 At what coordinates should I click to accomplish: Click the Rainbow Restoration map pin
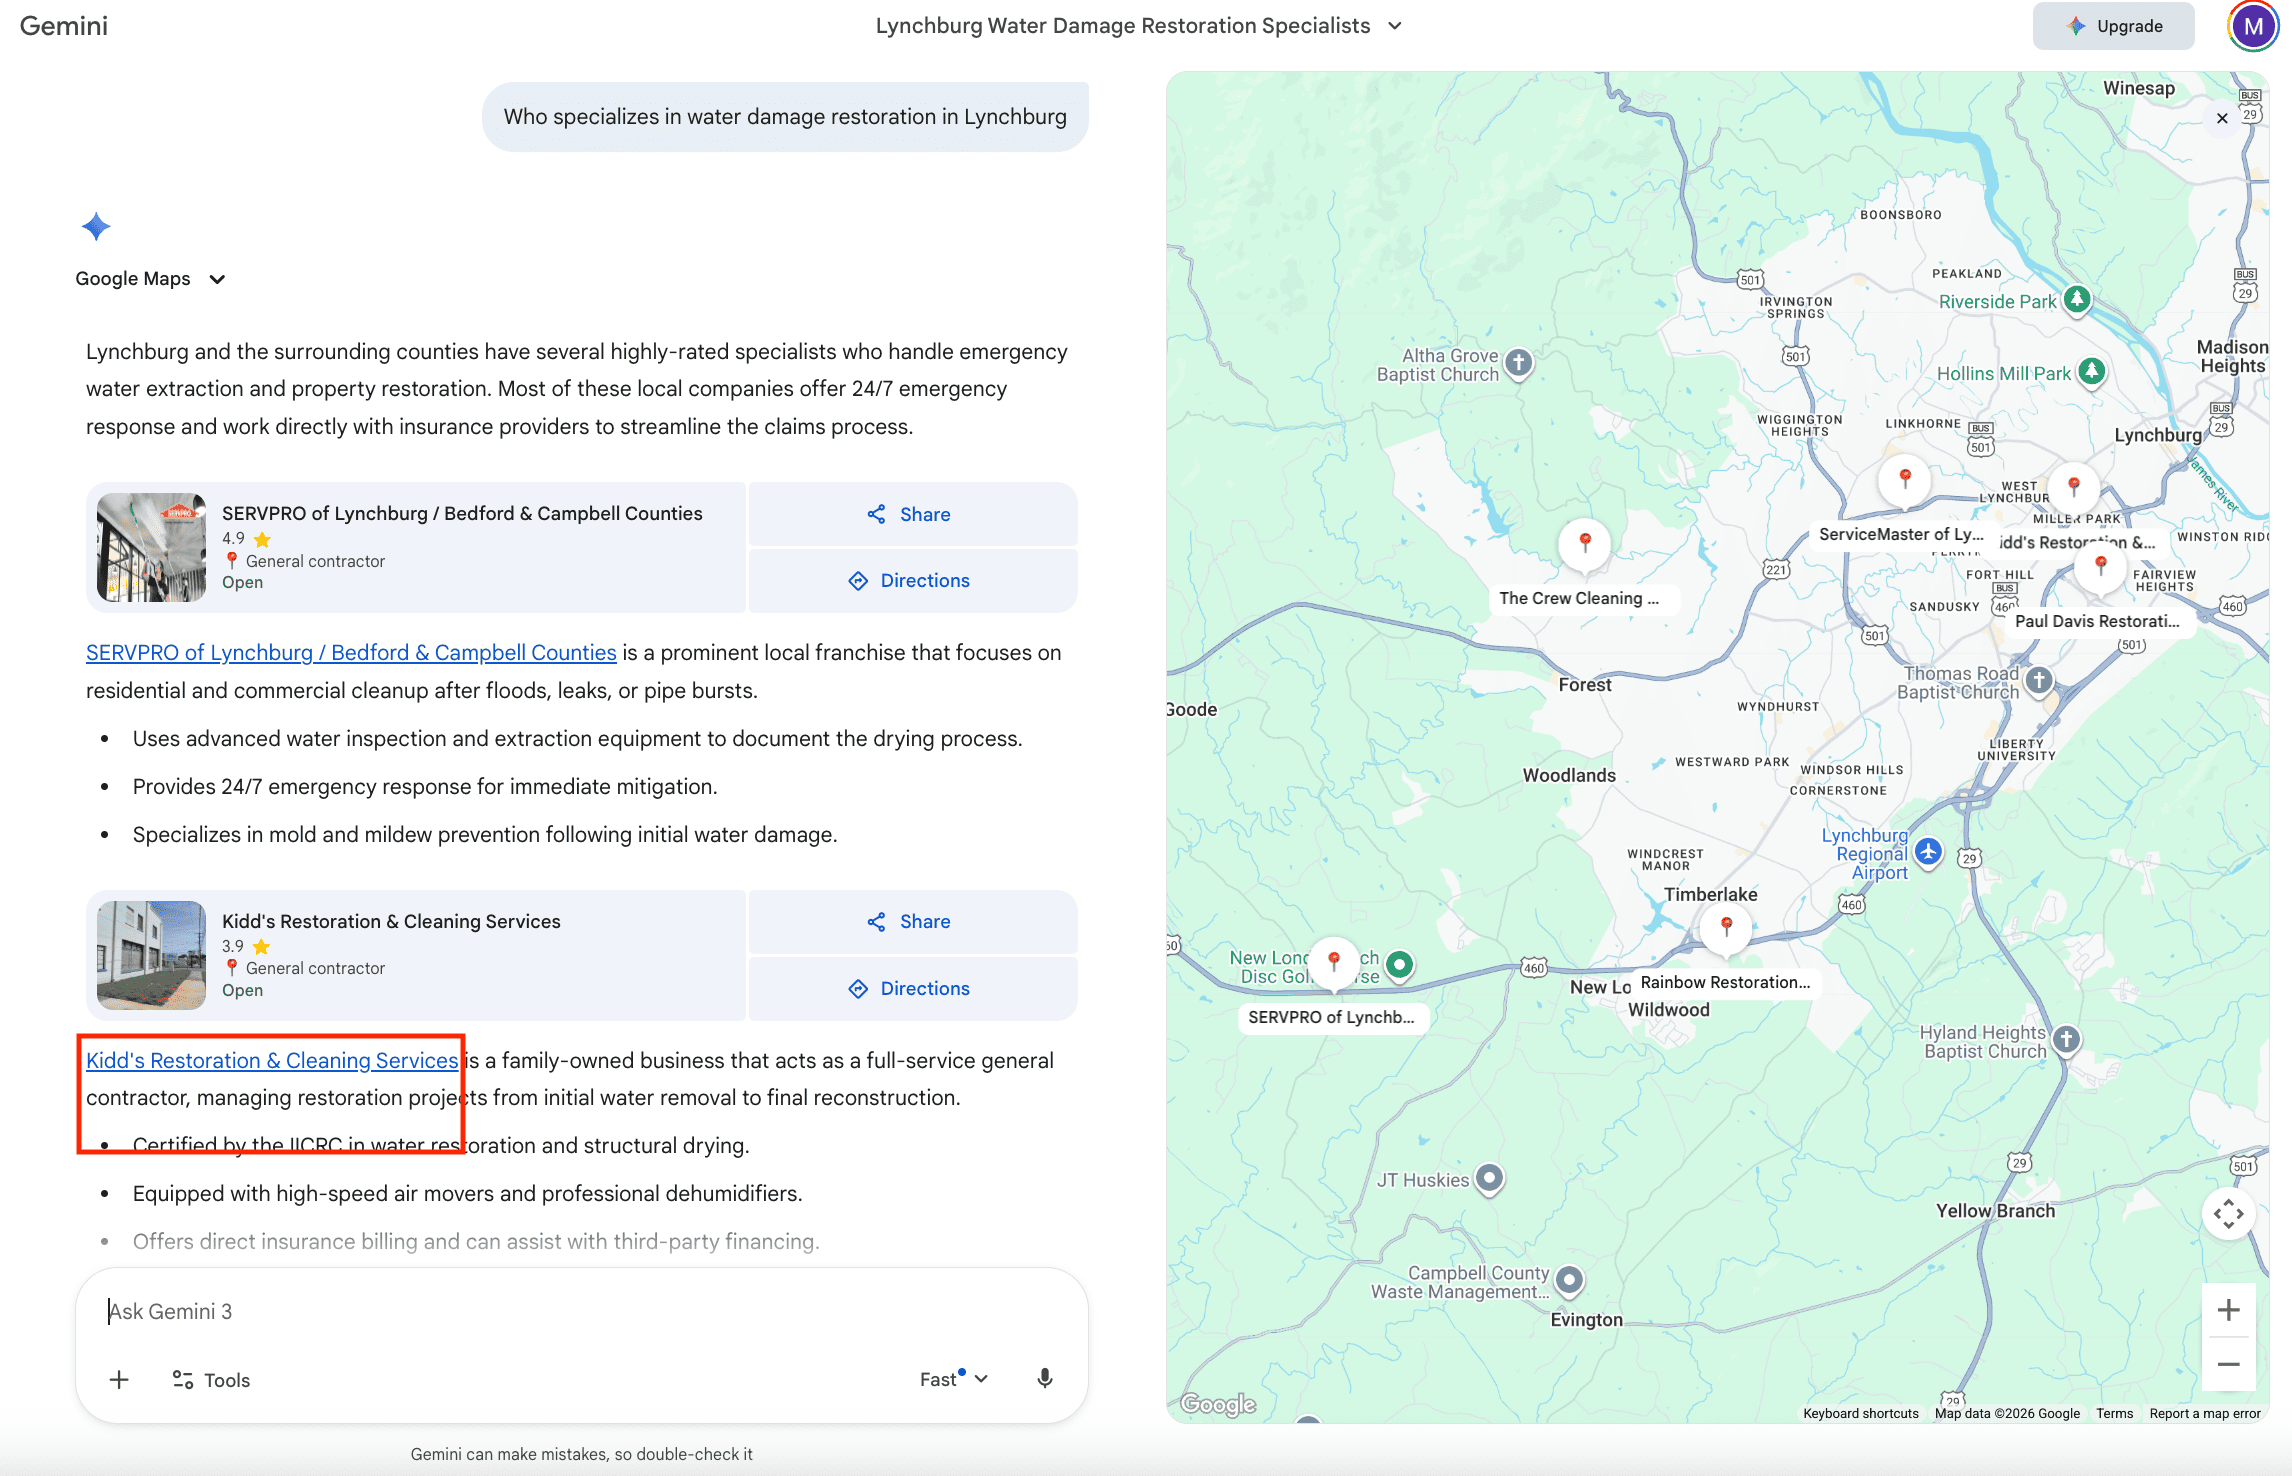click(x=1726, y=926)
